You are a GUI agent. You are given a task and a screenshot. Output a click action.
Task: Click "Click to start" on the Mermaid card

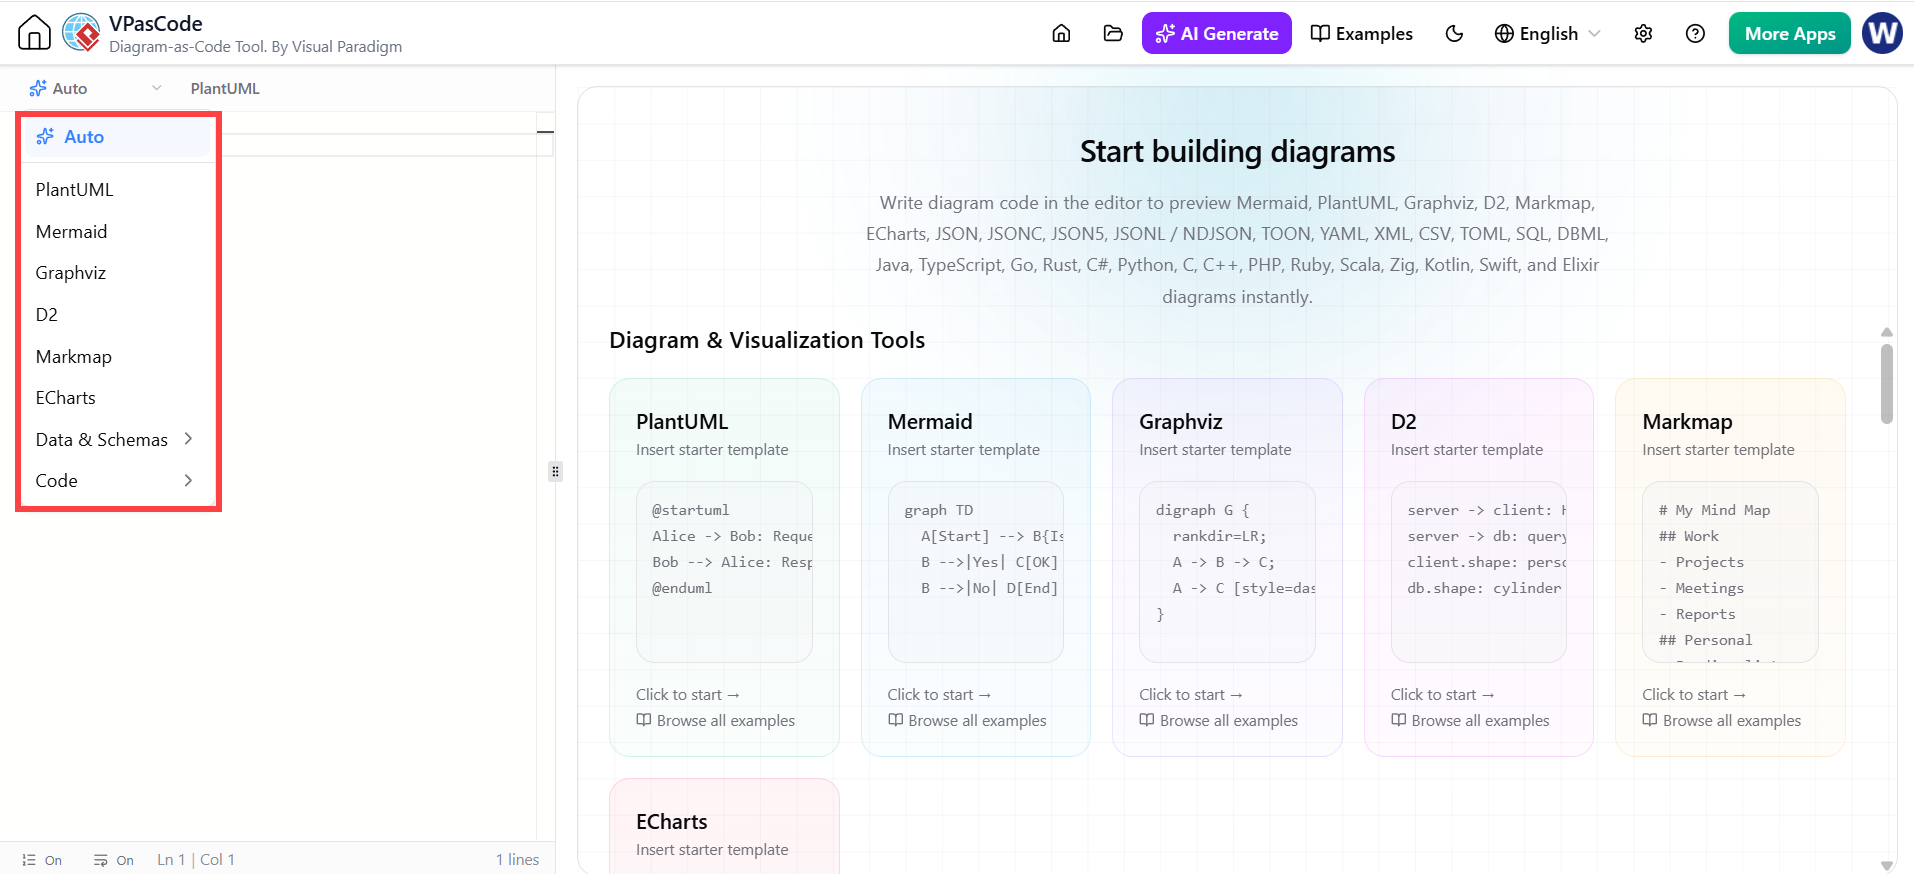939,695
